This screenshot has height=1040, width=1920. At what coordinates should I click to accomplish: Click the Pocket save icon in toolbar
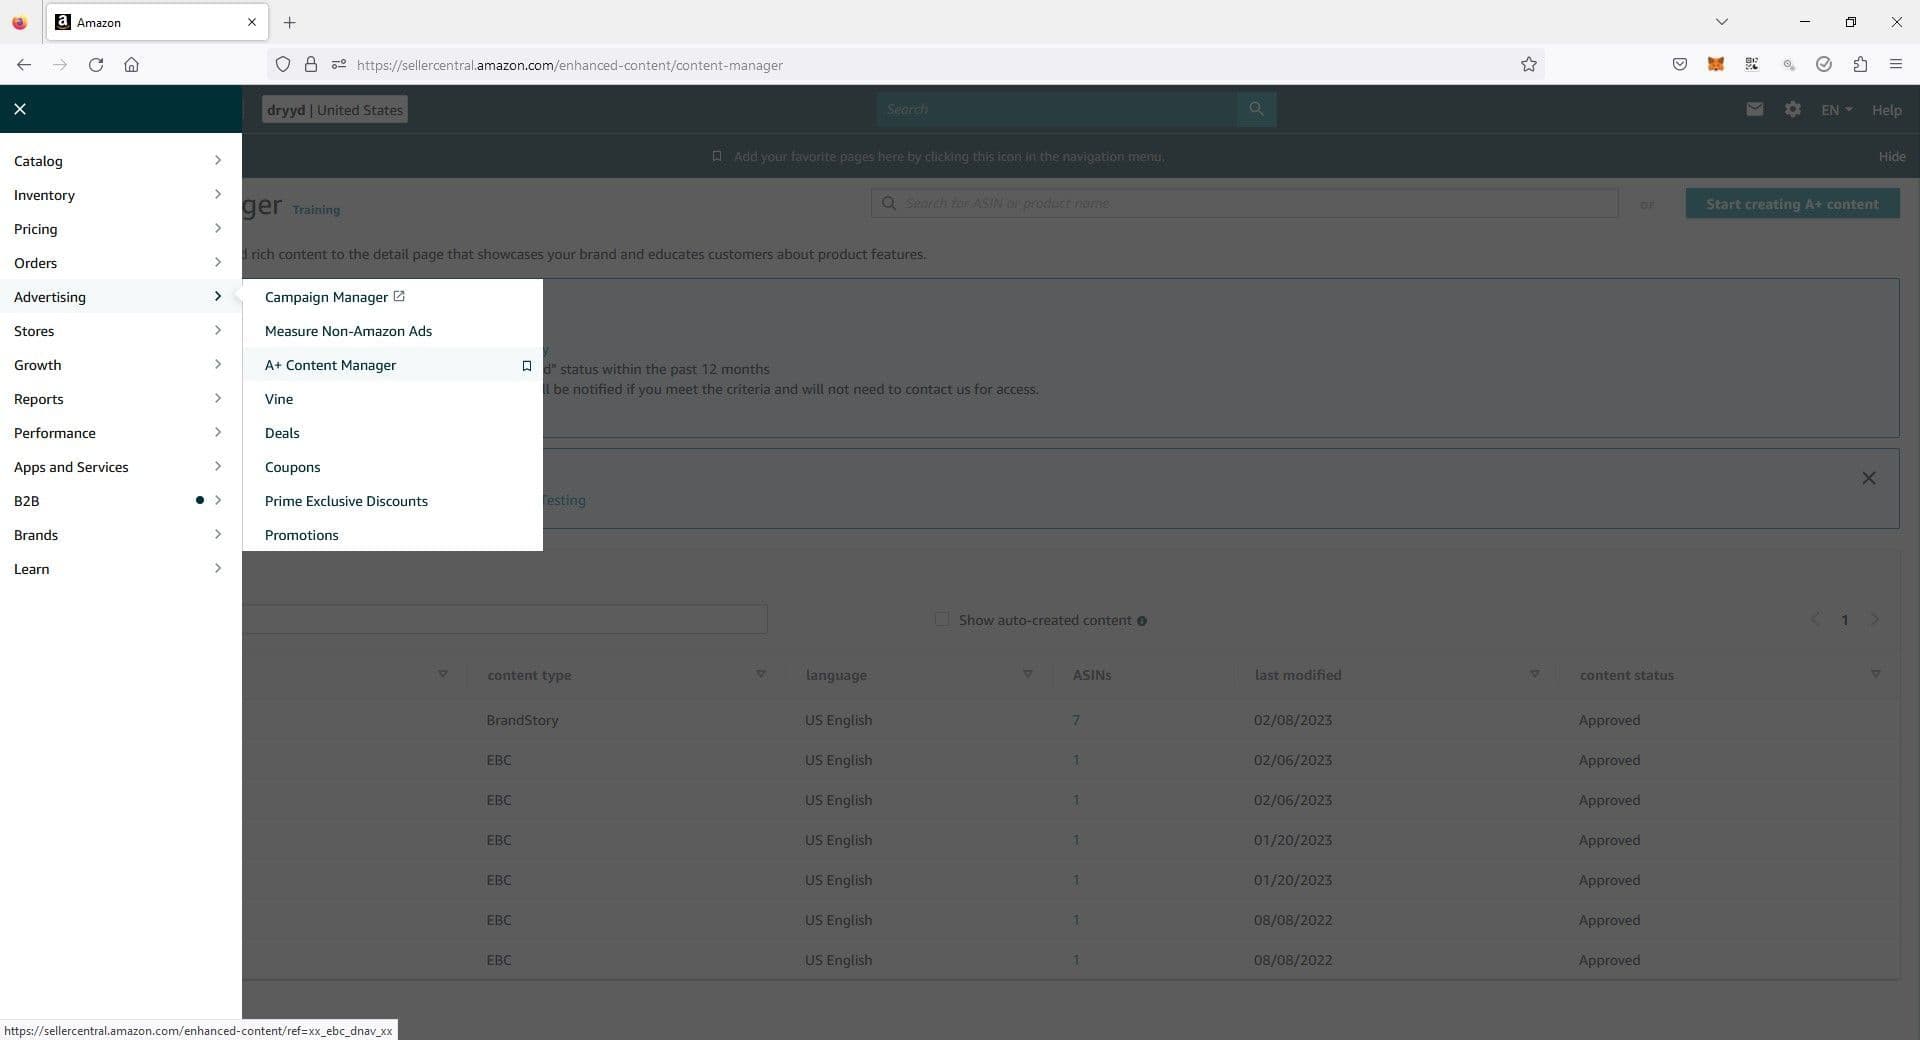tap(1679, 65)
